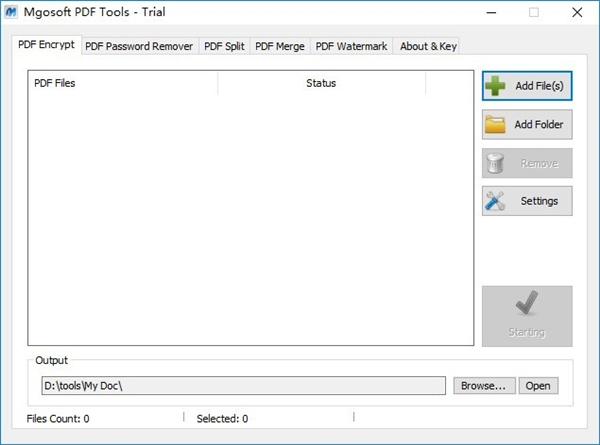Open the PDF Watermark tab
Viewport: 600px width, 445px height.
click(351, 46)
